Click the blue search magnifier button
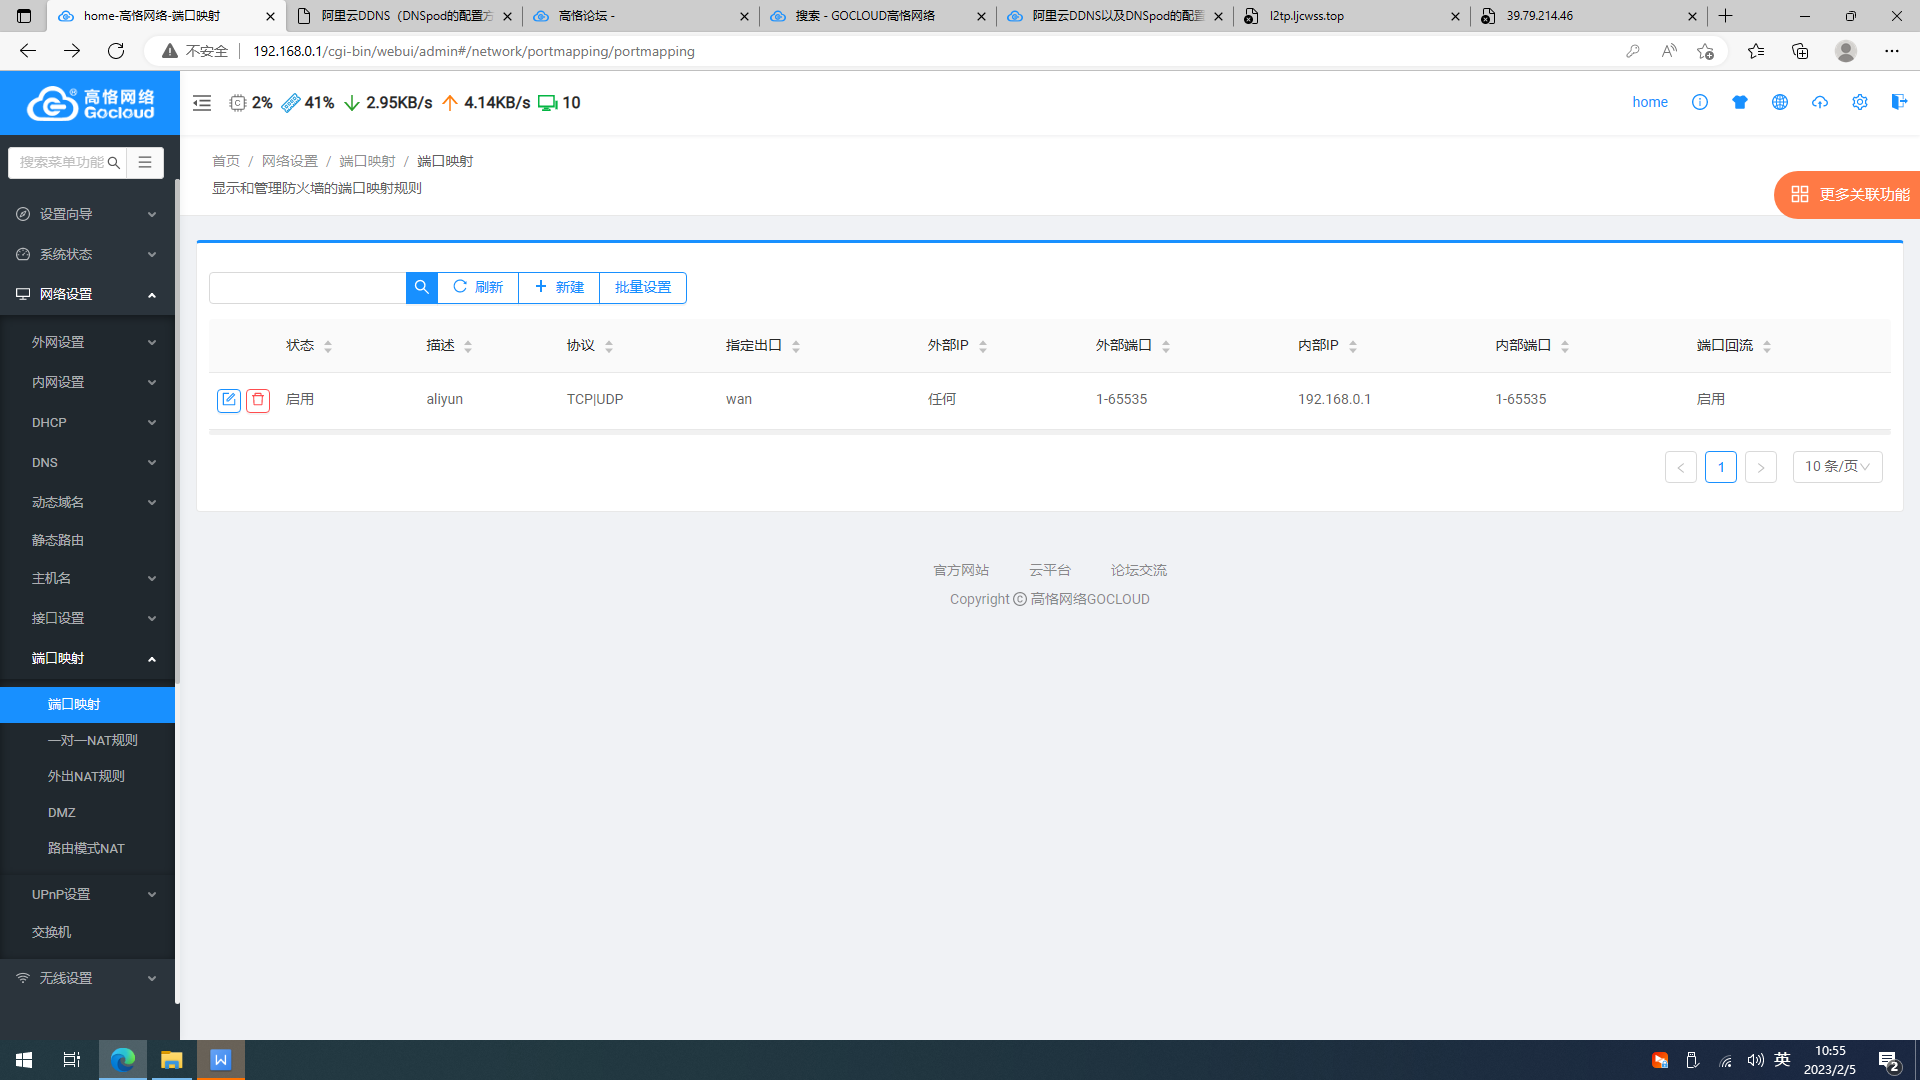The height and width of the screenshot is (1080, 1920). click(422, 288)
